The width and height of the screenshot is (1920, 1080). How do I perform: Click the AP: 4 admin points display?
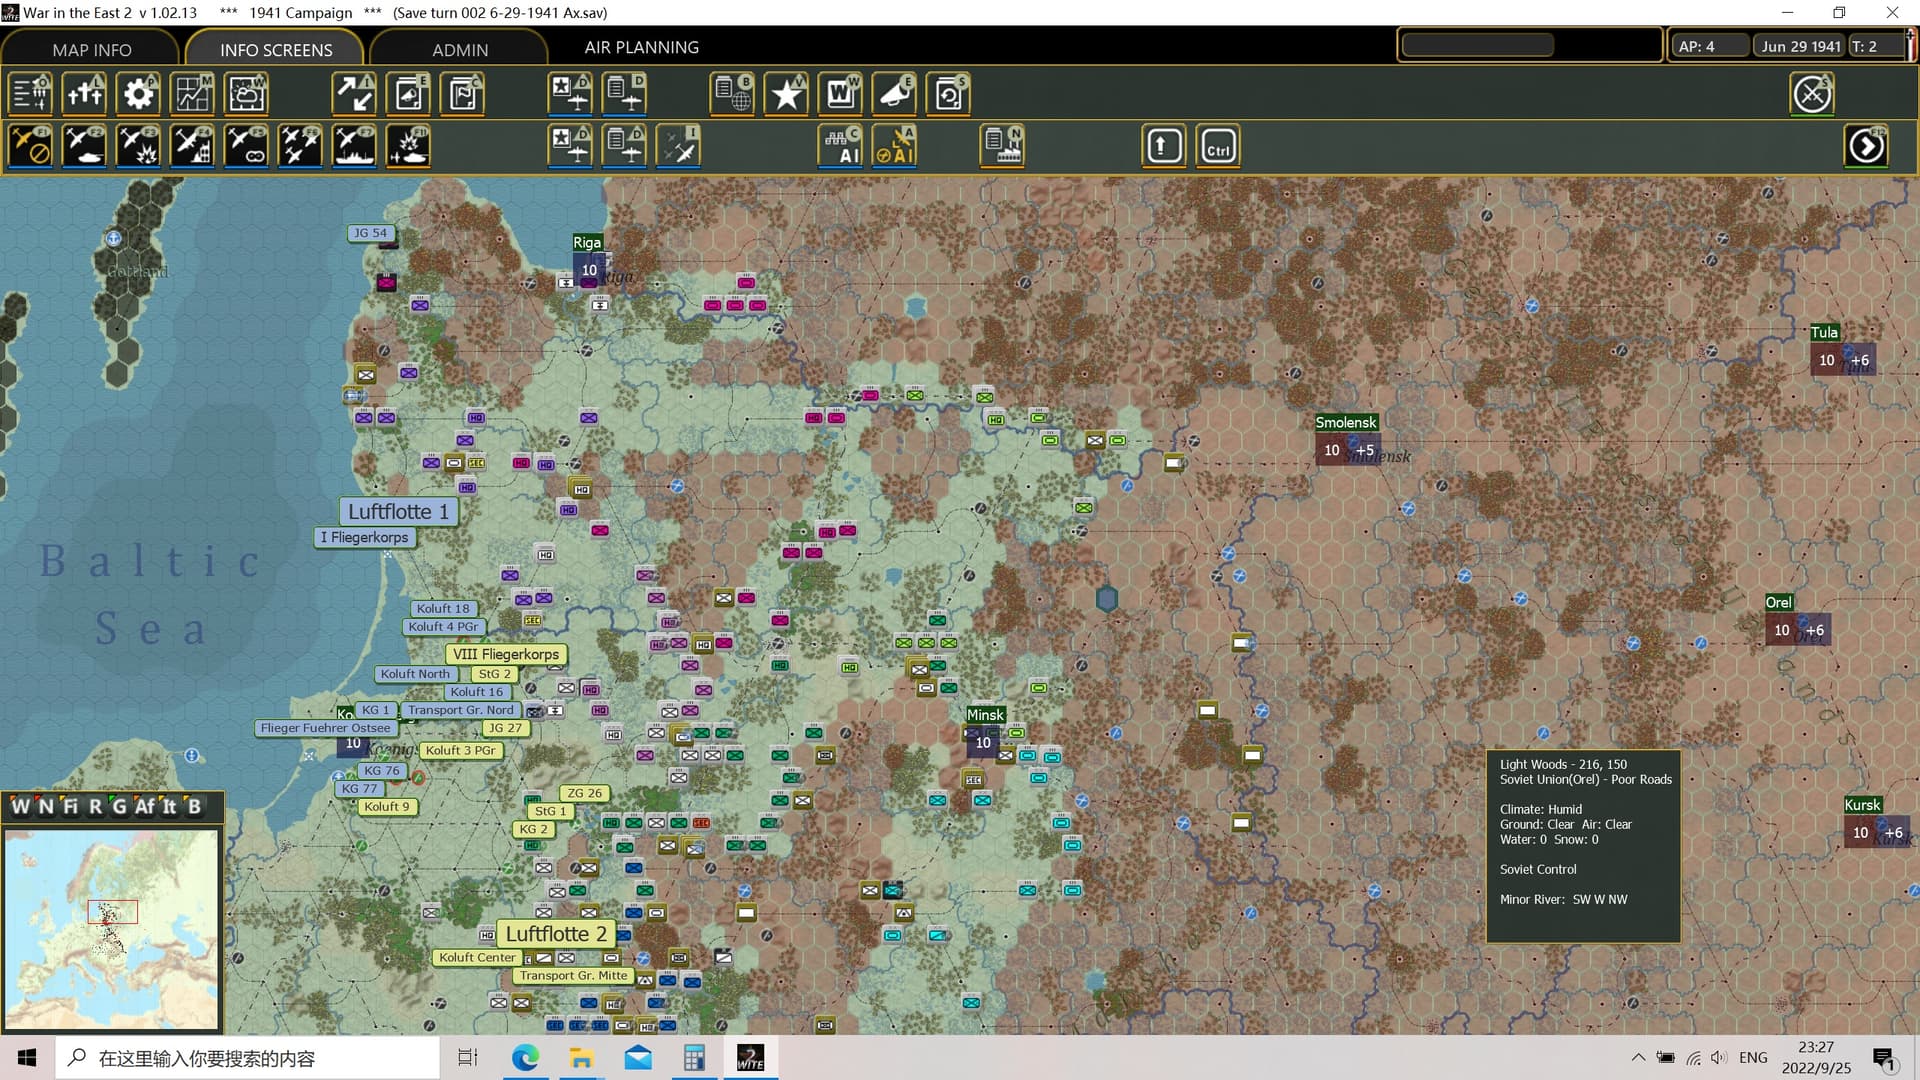coord(1710,46)
